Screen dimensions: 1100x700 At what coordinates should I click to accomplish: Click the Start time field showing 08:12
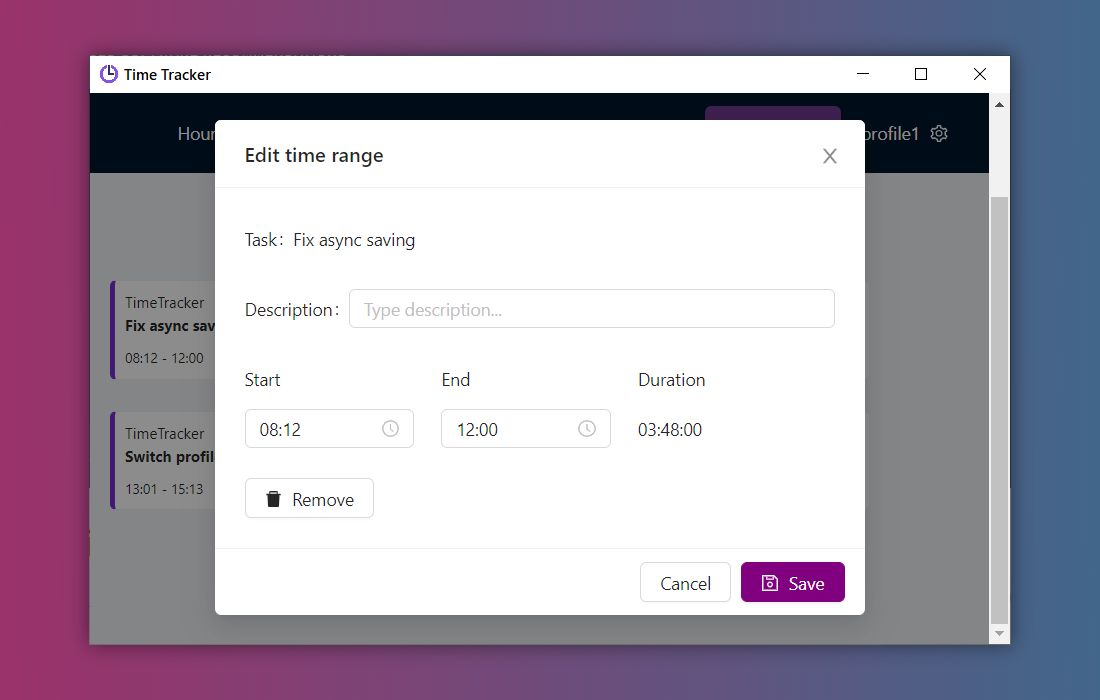coord(329,429)
